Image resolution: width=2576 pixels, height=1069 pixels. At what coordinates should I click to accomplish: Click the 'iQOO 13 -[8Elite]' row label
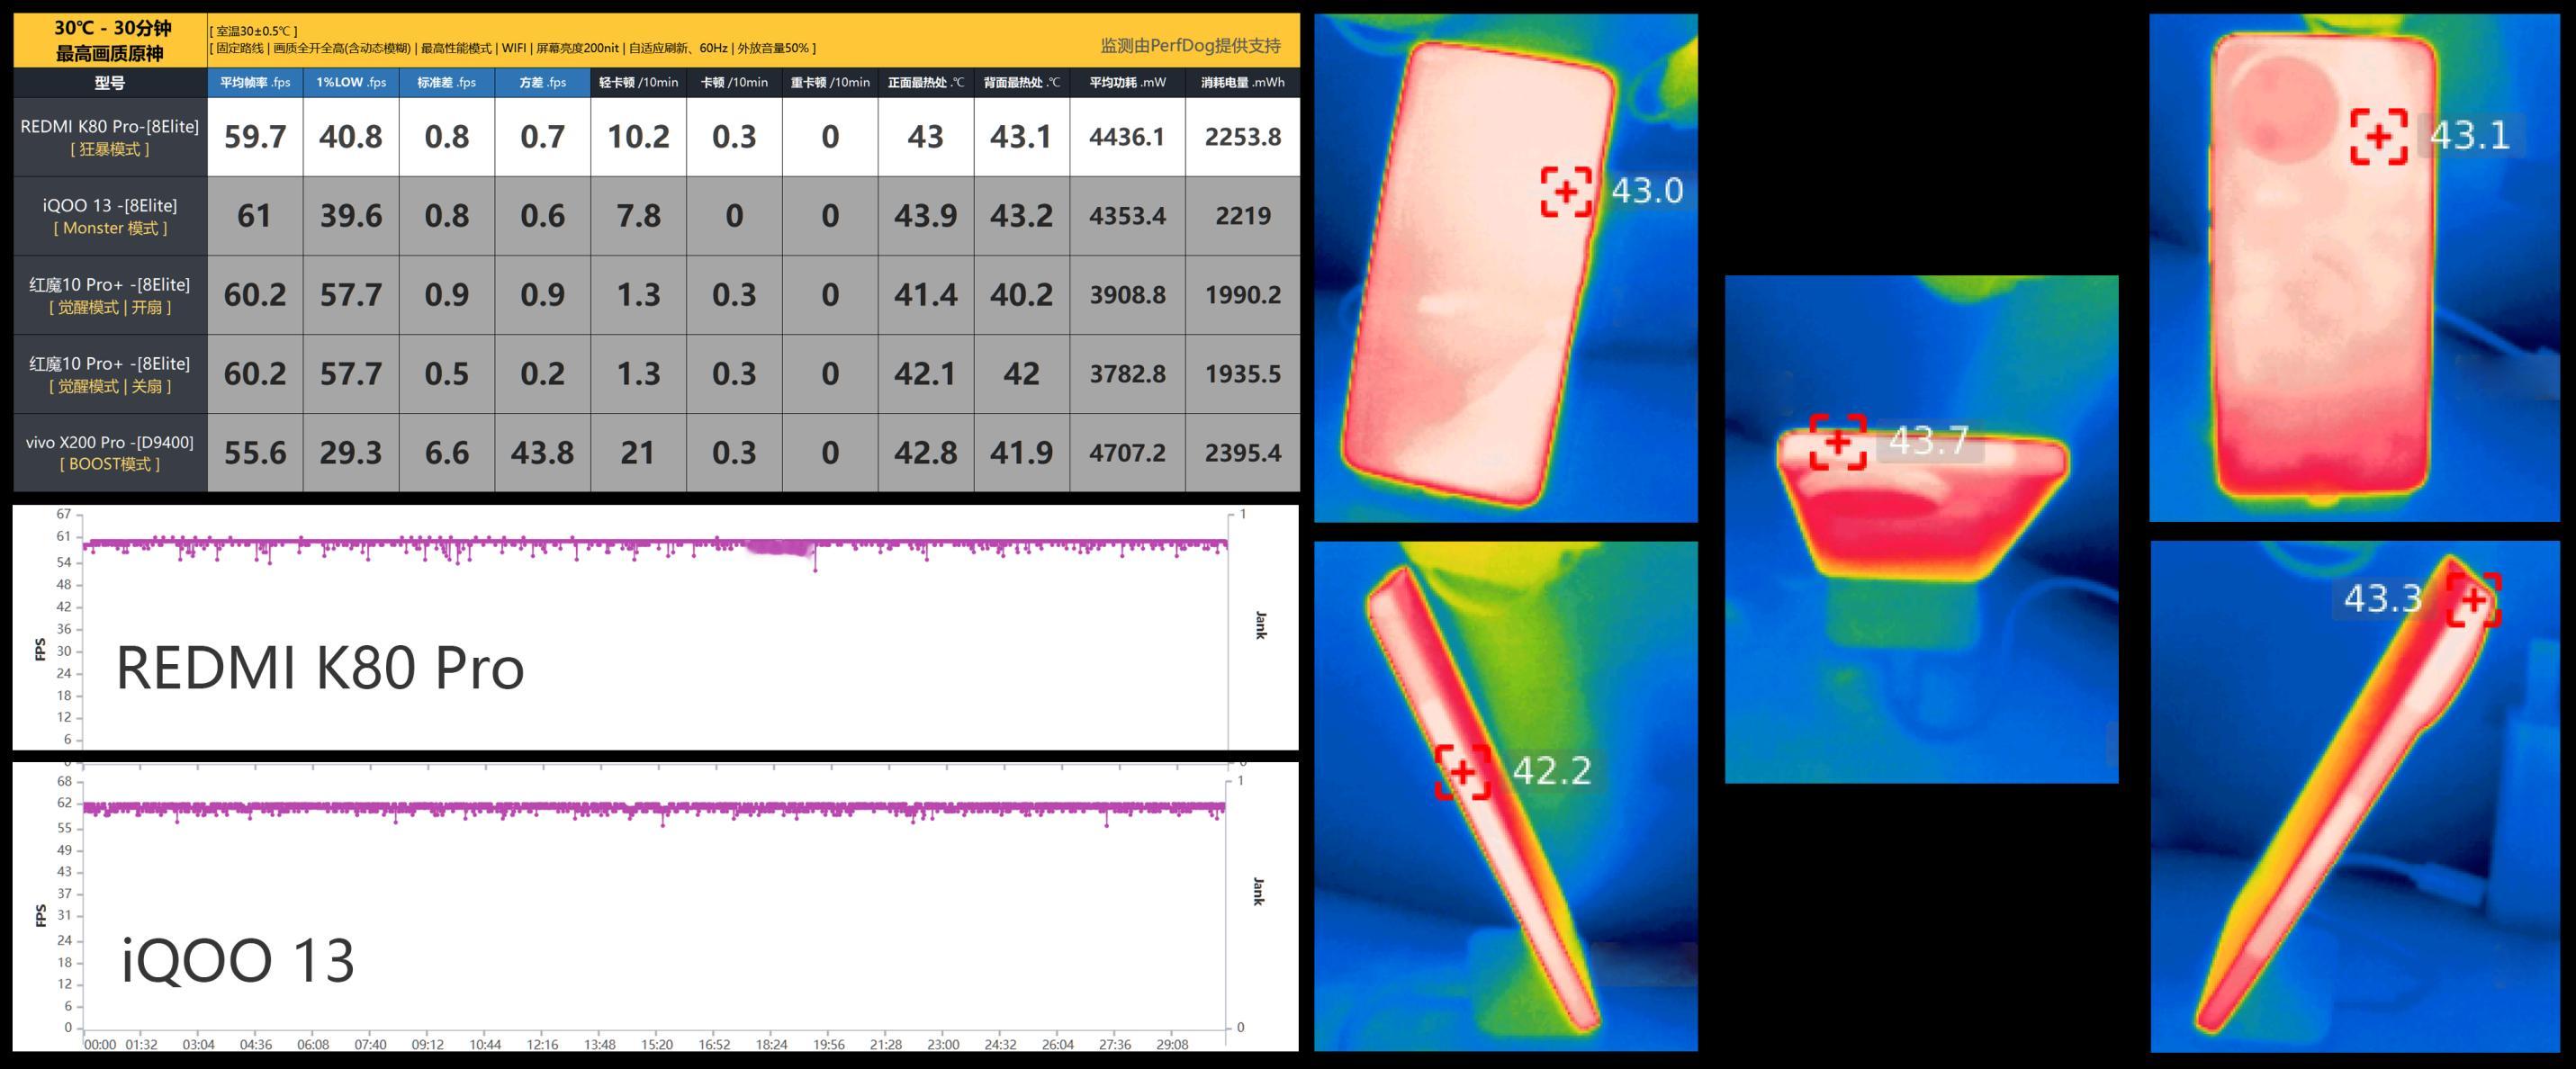tap(110, 216)
